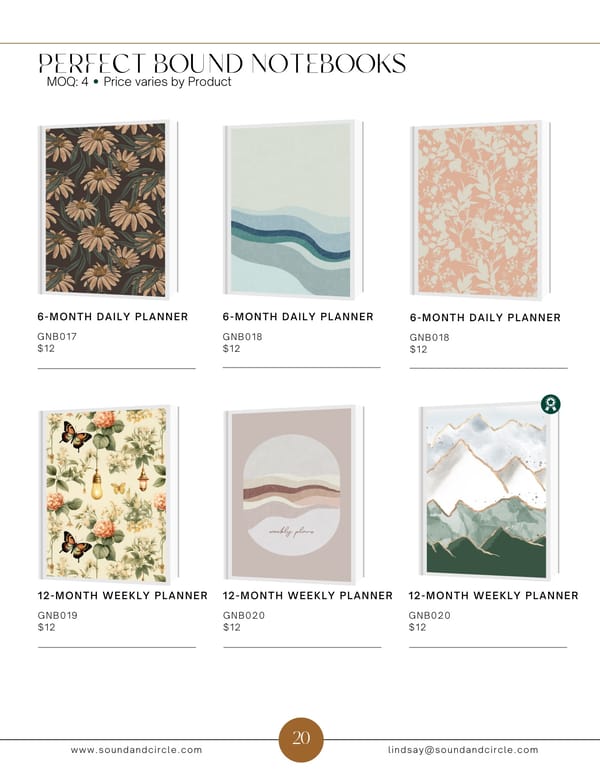The image size is (600, 776).
Task: Select the butterfly botanical notebook cover
Action: tap(108, 495)
